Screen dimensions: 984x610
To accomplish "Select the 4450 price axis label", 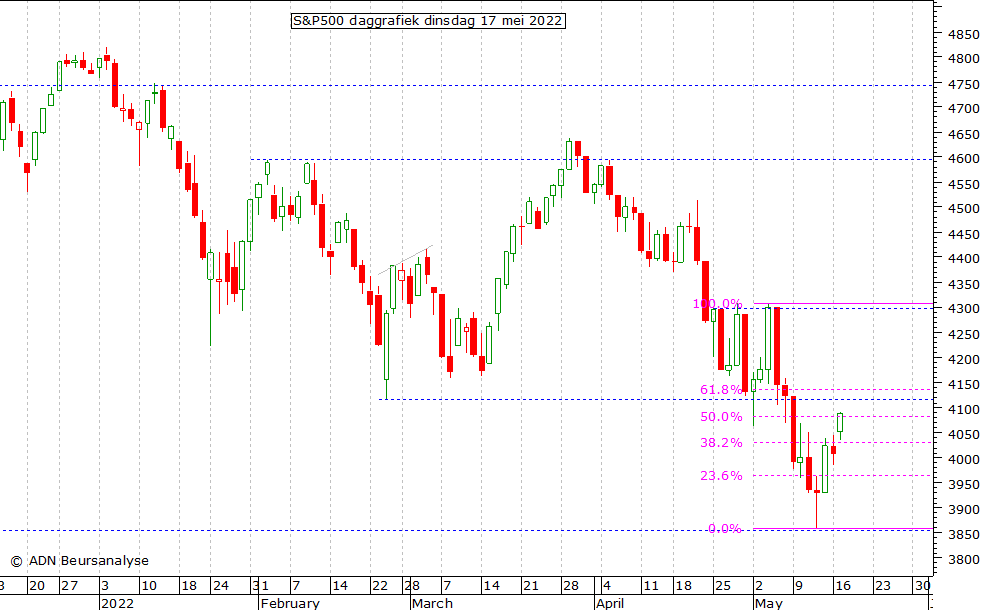I will 963,235.
